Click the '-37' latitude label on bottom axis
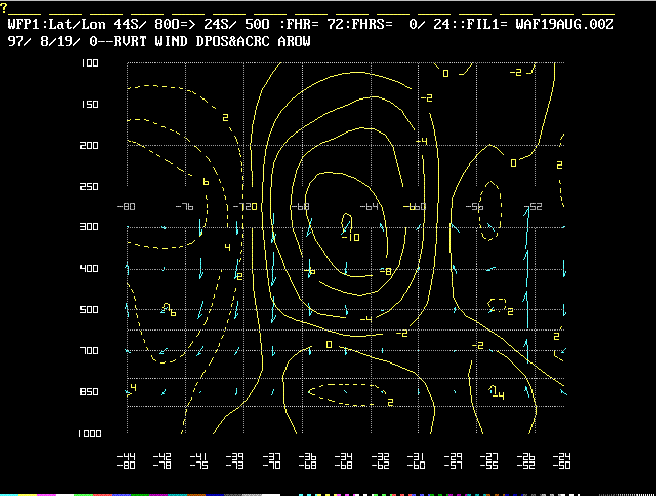Viewport: 656px width, 496px height. coord(272,456)
